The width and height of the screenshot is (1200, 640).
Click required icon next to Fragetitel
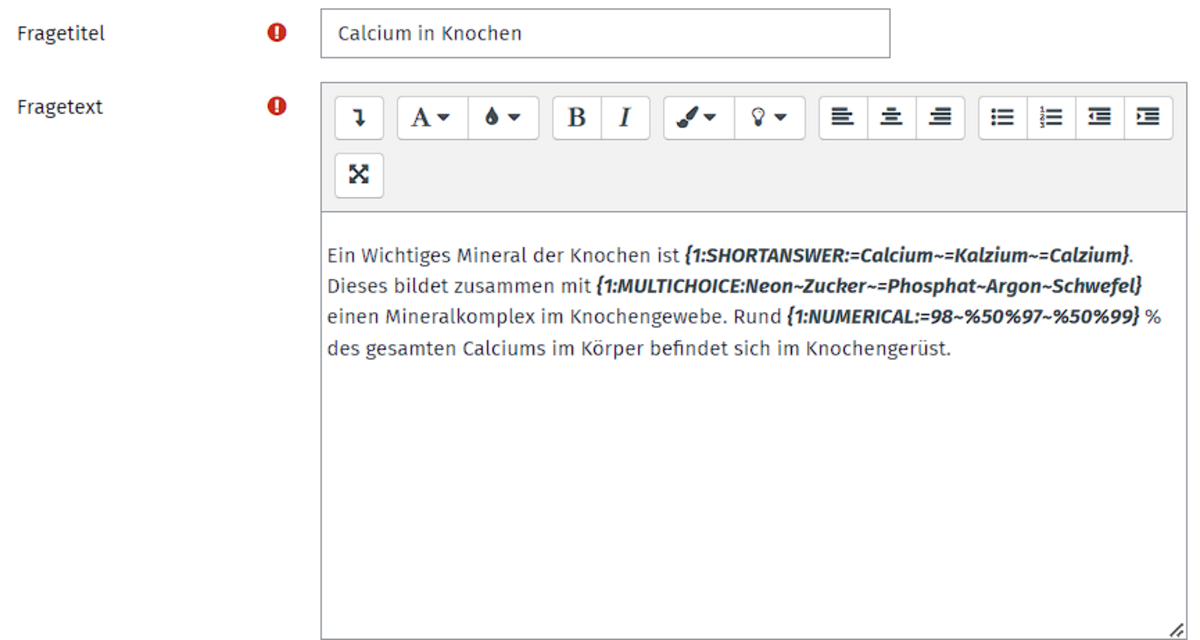click(x=277, y=33)
